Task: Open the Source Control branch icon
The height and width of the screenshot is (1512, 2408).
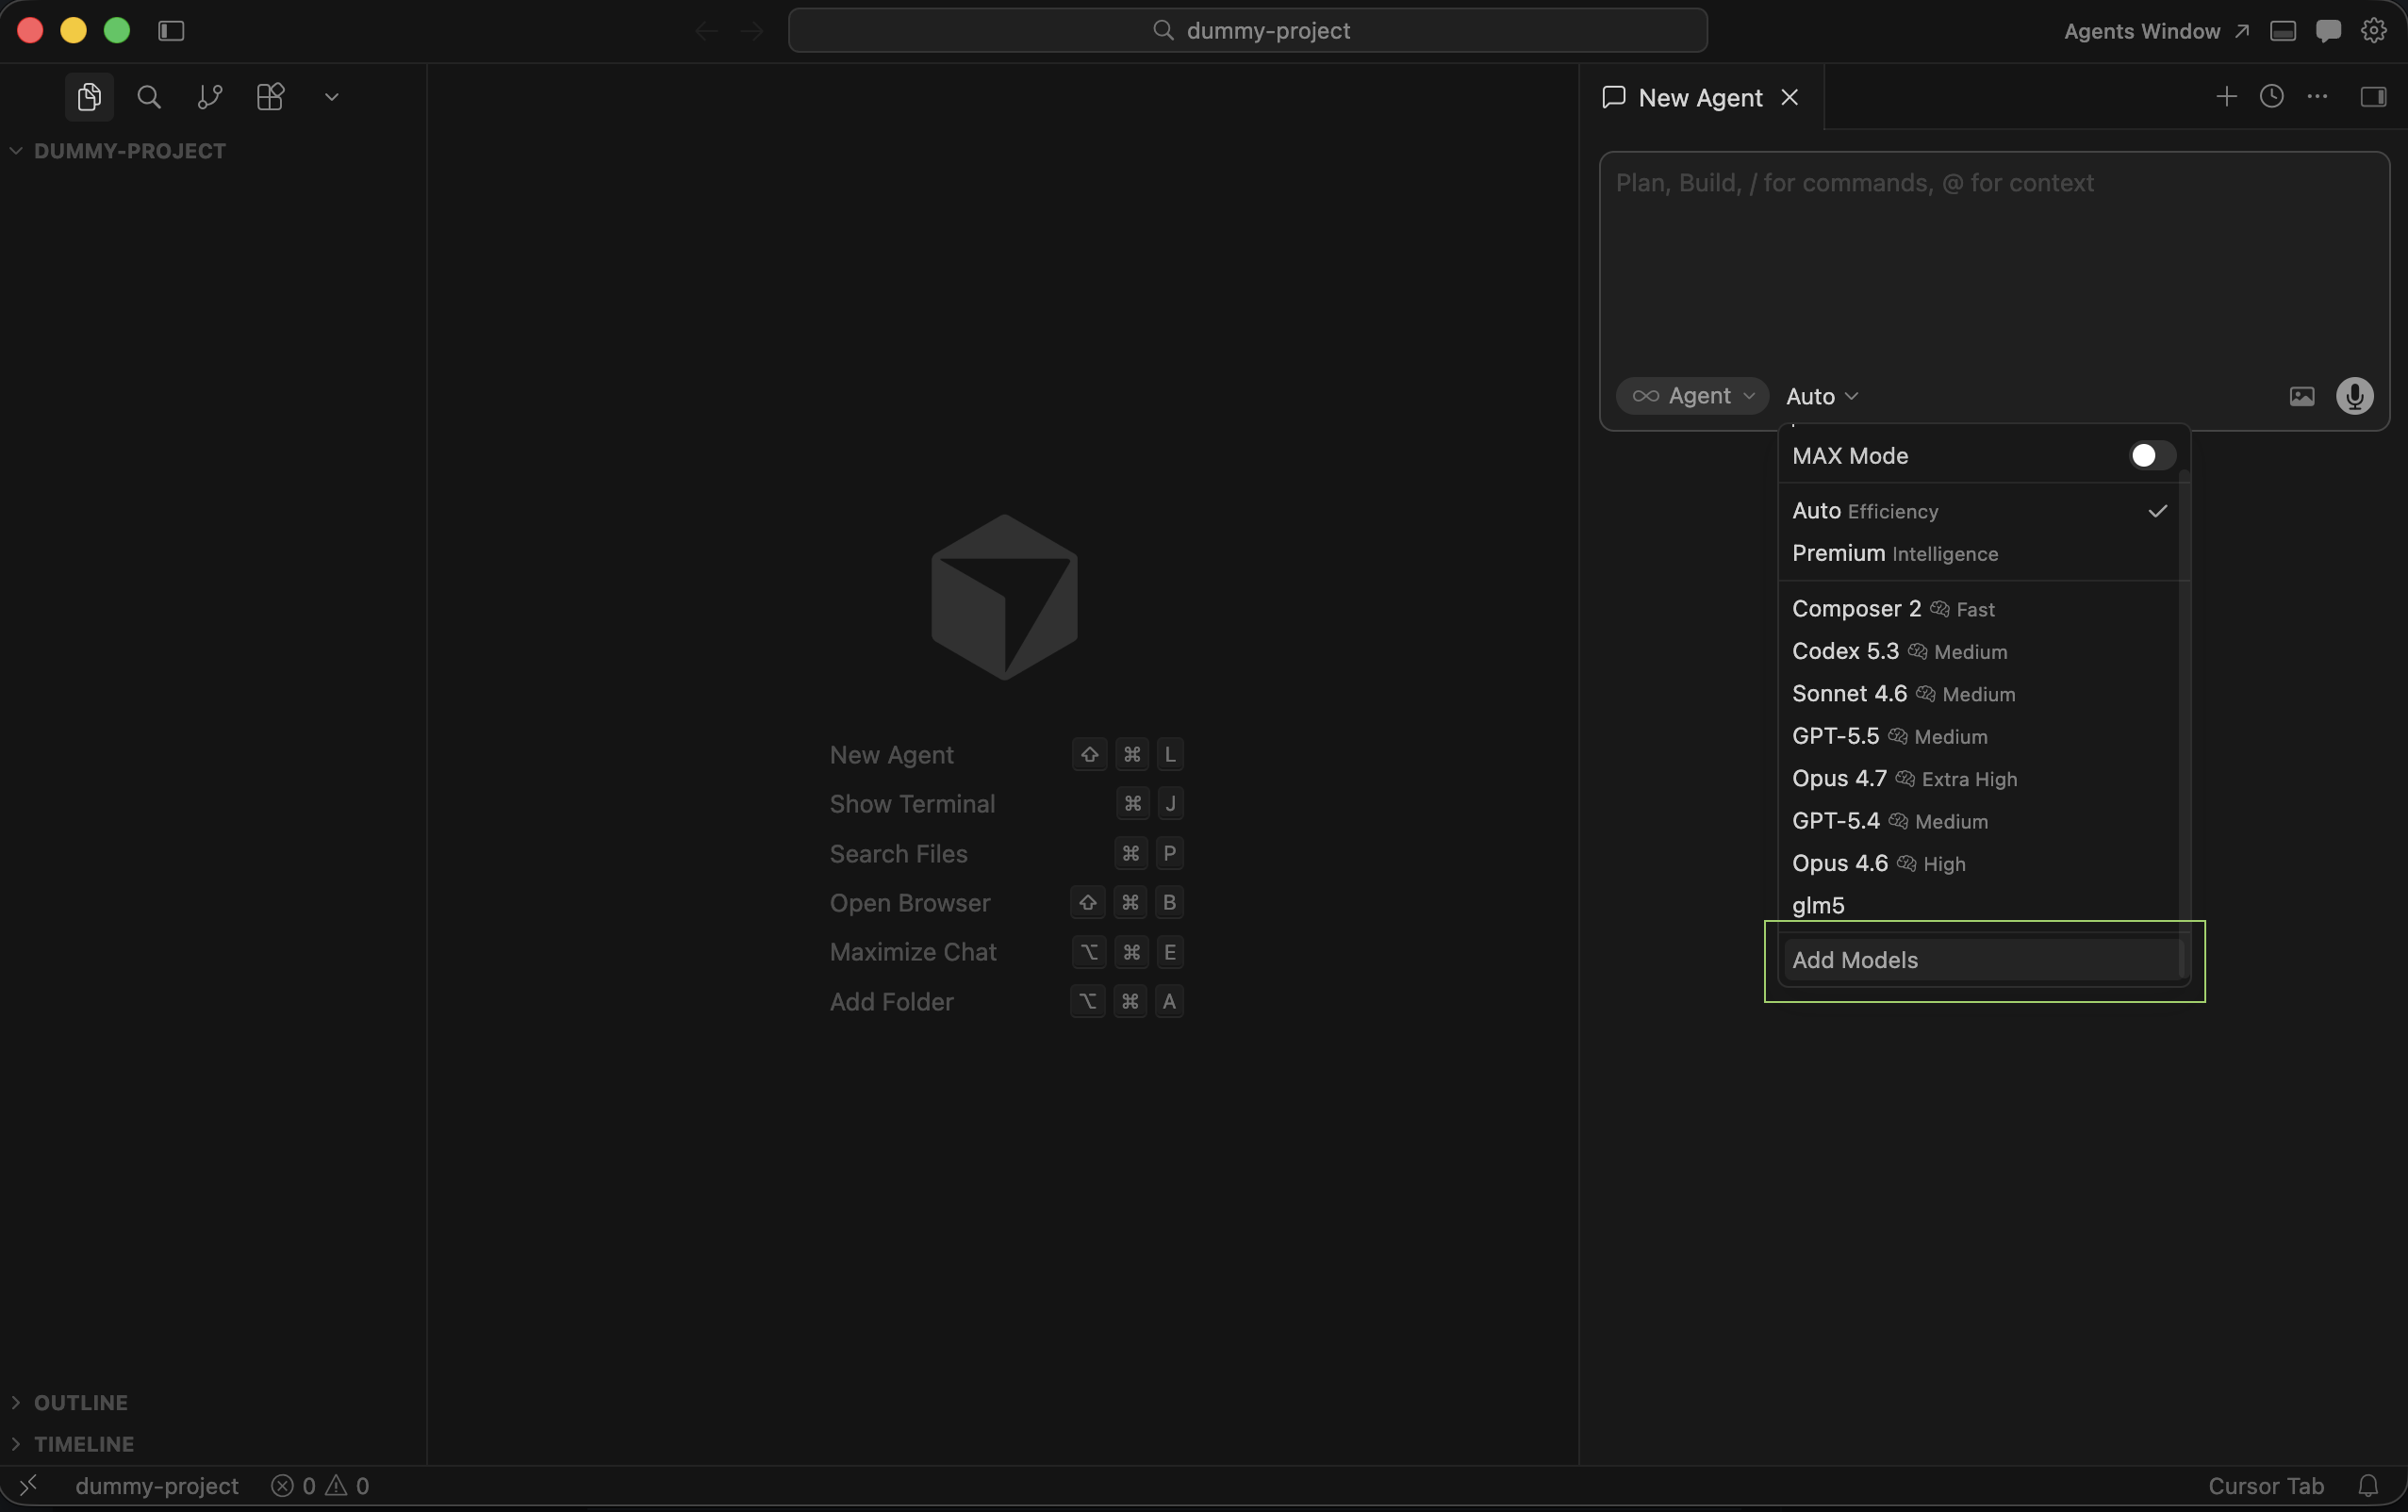Action: click(210, 97)
